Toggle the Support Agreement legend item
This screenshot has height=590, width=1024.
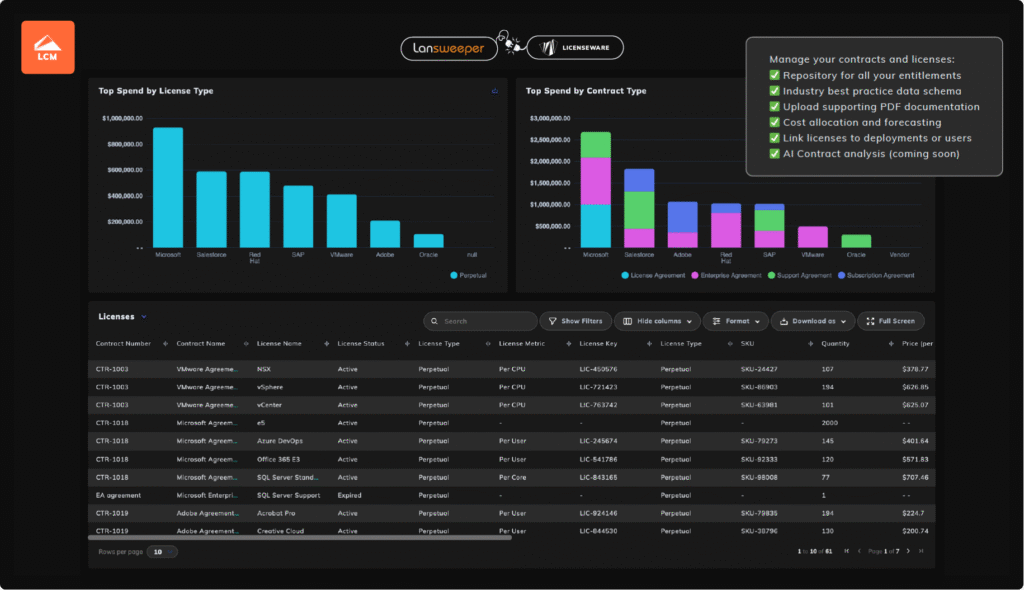pyautogui.click(x=799, y=276)
